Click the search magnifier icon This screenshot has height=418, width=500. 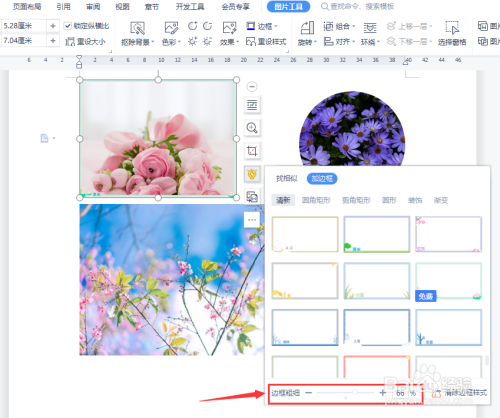point(324,6)
